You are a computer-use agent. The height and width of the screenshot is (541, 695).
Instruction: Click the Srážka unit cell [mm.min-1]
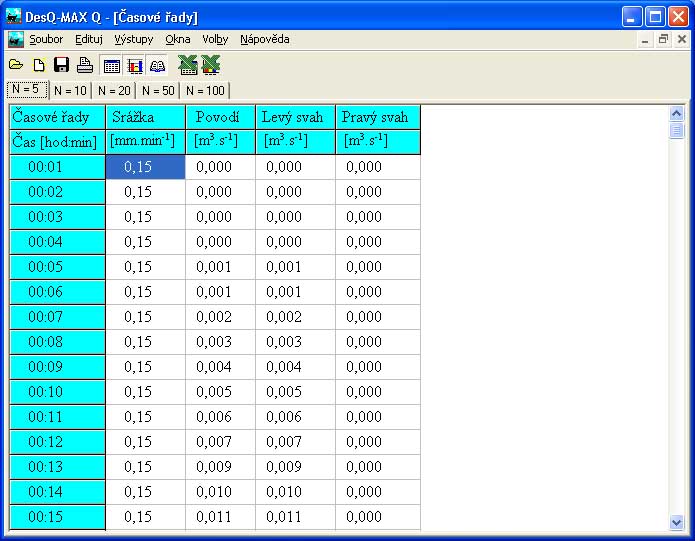click(145, 142)
